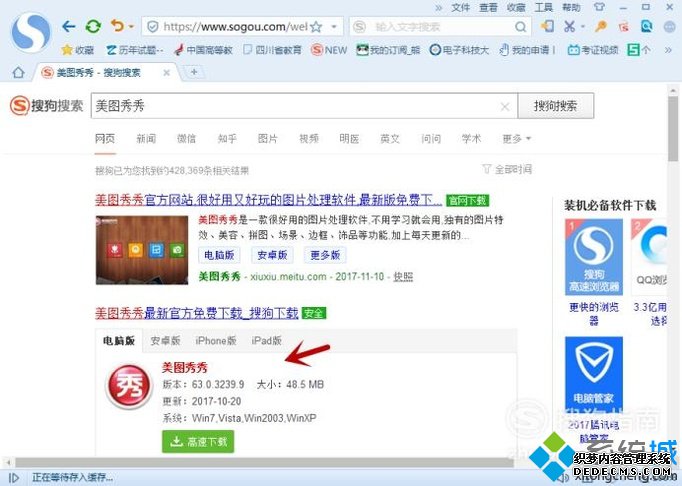The height and width of the screenshot is (486, 682).
Task: Click the orange login-assistant toolbar icon
Action: coord(548,27)
